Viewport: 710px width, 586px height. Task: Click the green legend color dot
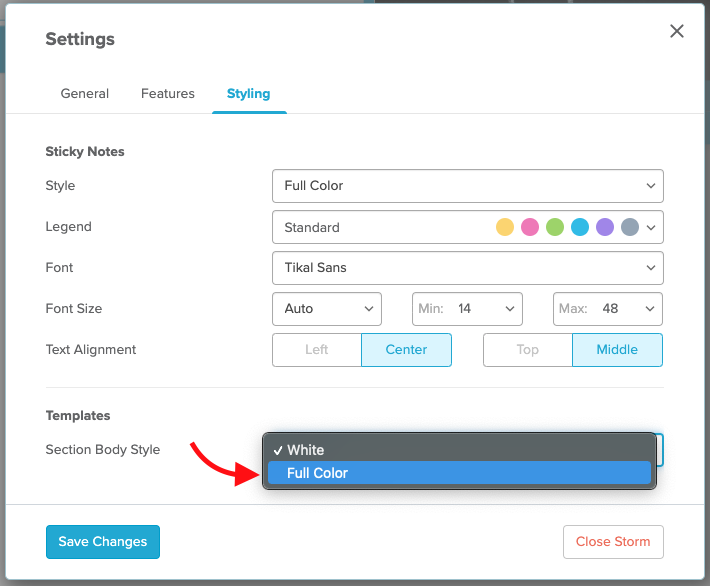555,227
